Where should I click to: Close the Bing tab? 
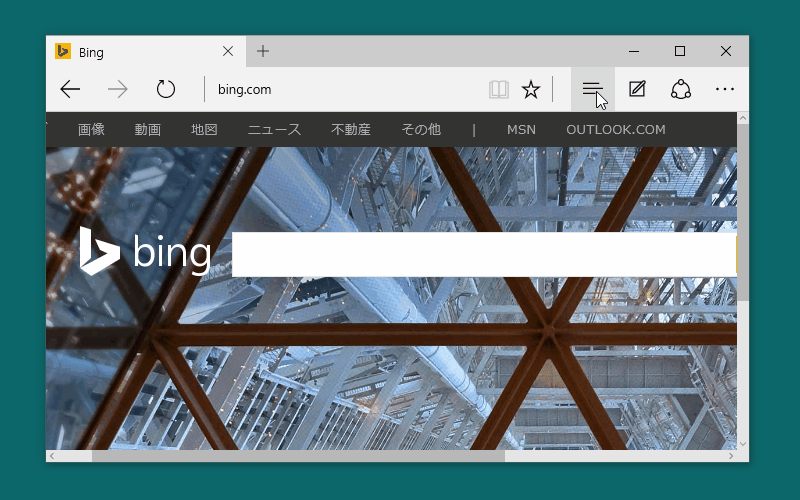point(228,51)
